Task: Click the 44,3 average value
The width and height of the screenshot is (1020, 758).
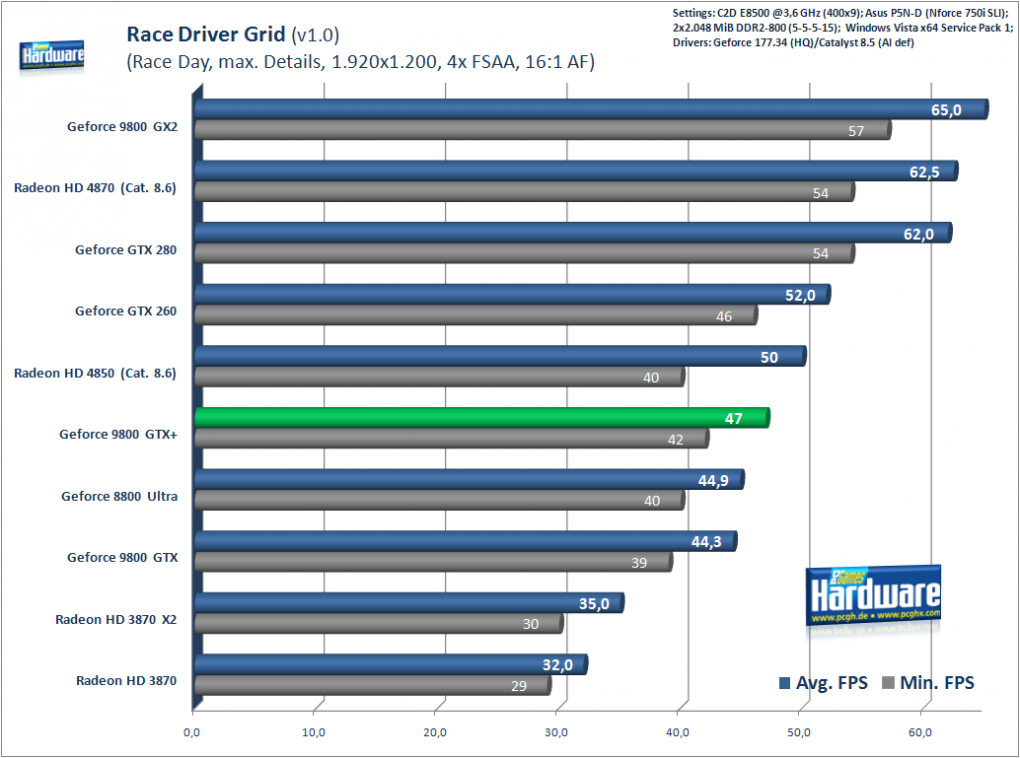Action: [x=706, y=542]
